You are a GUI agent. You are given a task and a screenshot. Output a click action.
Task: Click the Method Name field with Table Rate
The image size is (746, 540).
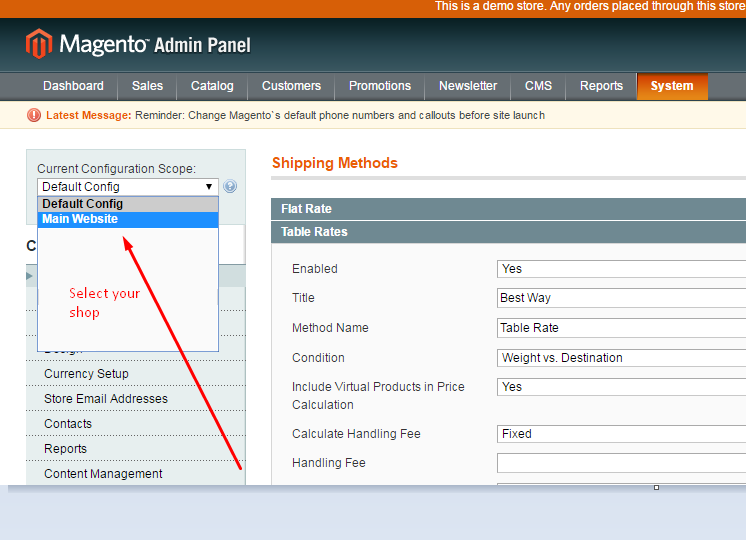tap(621, 328)
